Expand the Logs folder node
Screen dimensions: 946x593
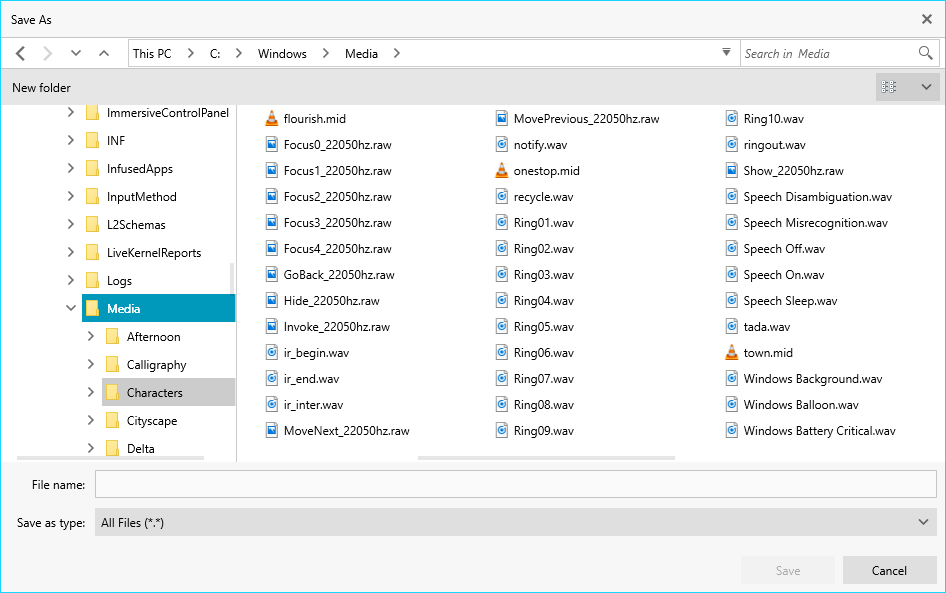pos(71,279)
